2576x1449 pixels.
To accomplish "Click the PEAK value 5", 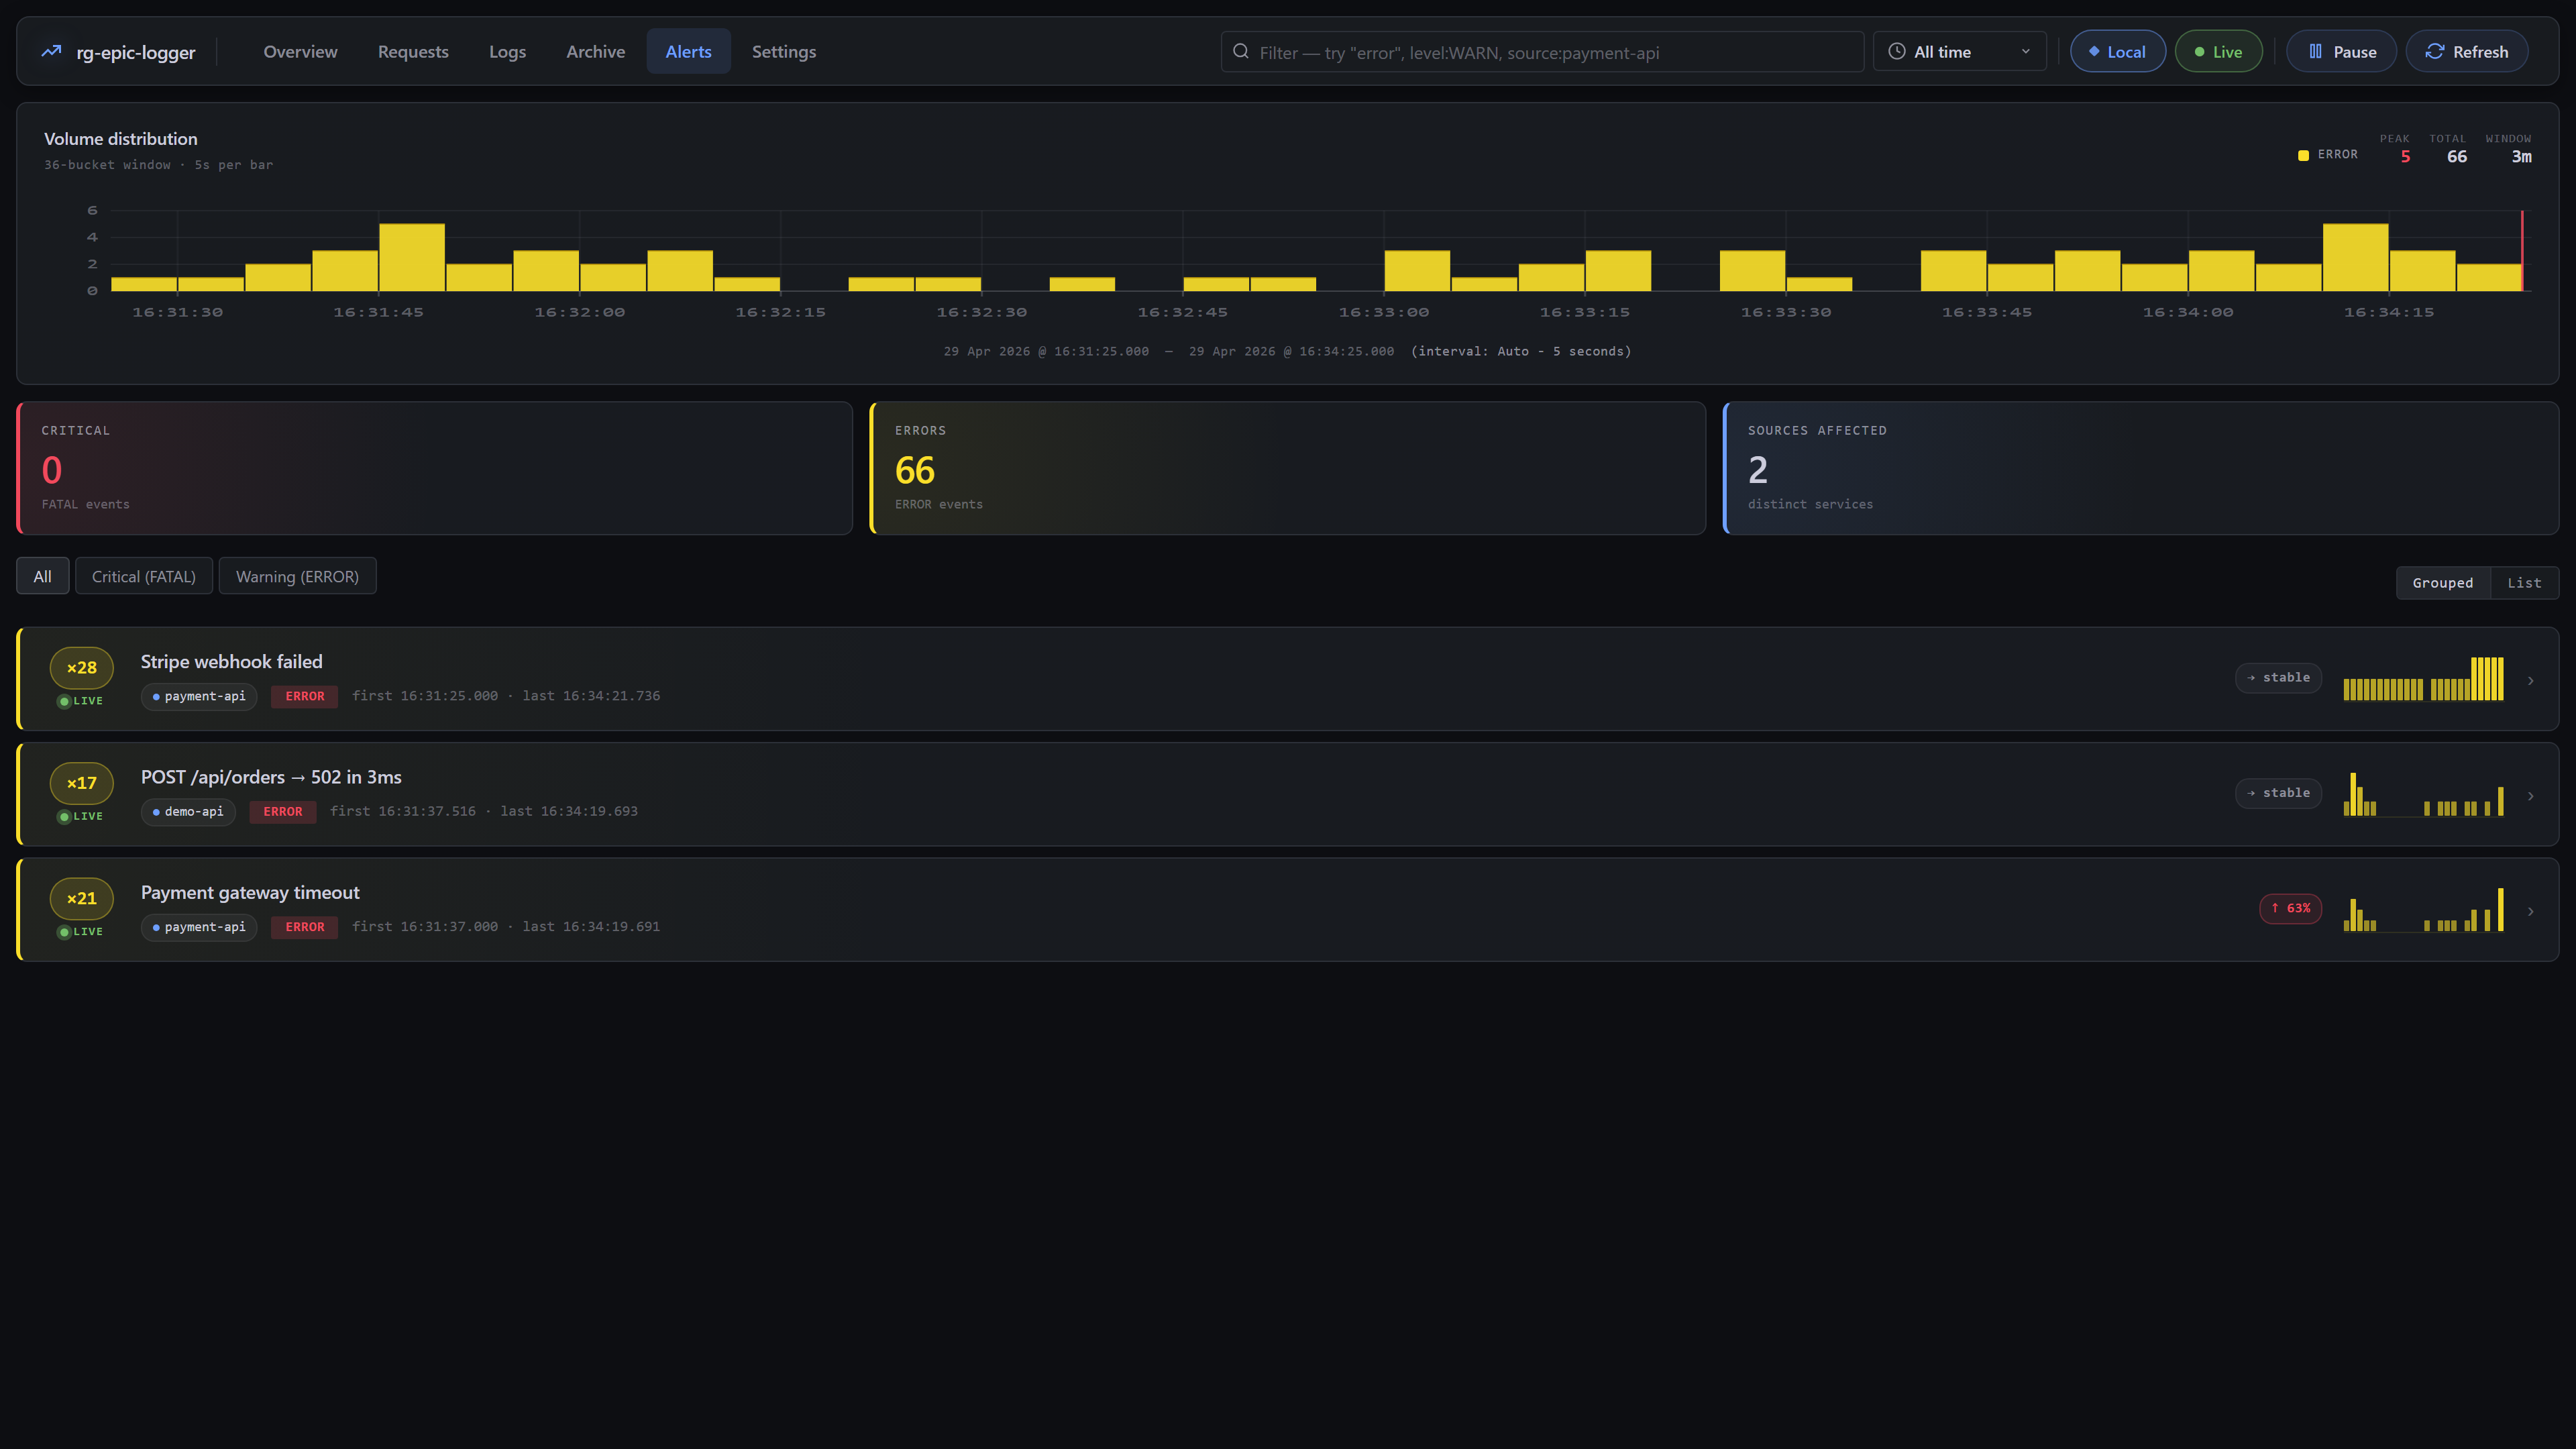I will (2405, 156).
